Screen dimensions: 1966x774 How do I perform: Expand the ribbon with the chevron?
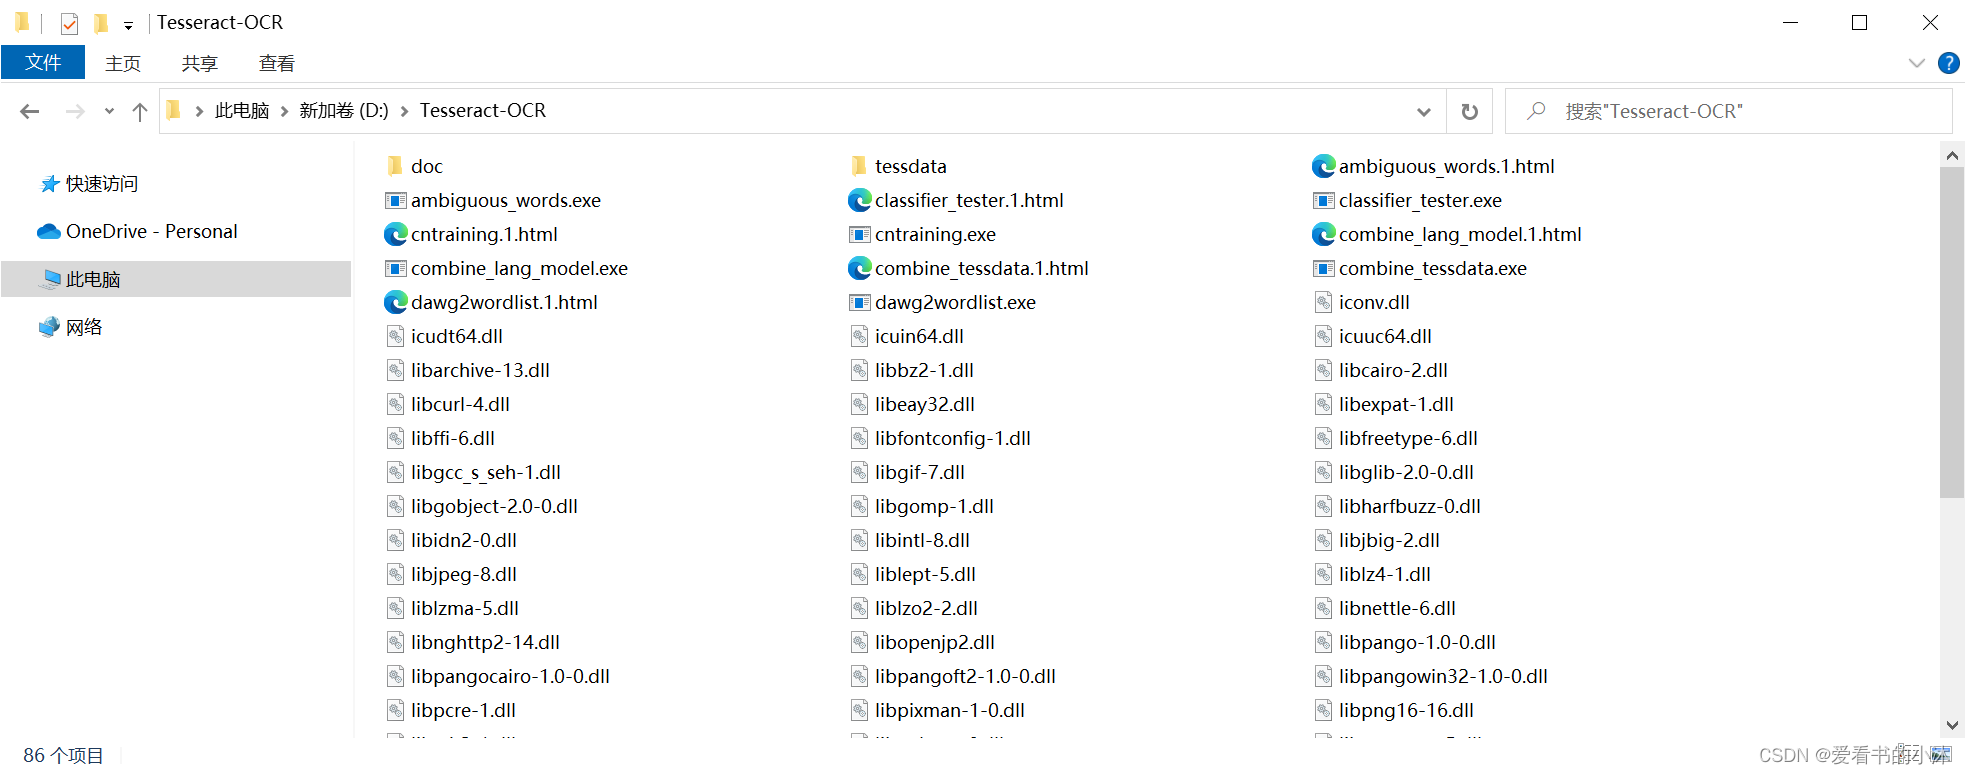click(1916, 63)
